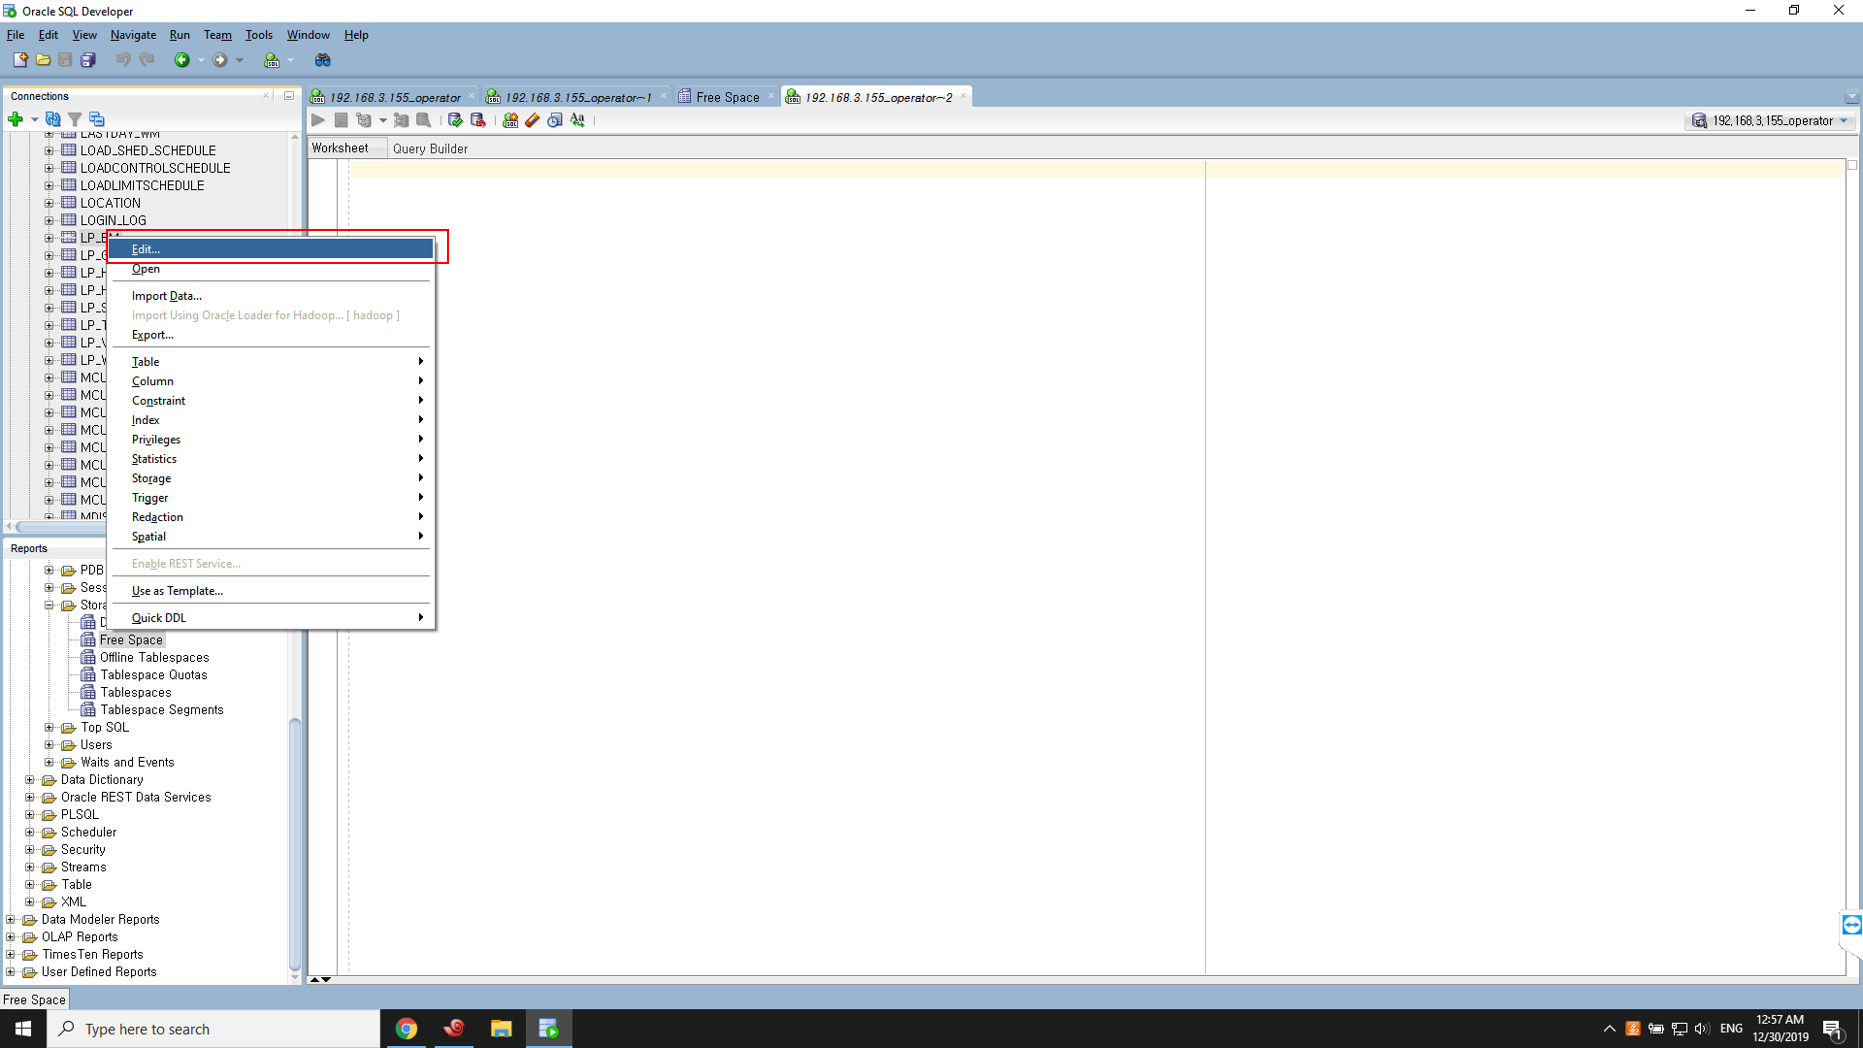Switch to the Query Builder tab
The image size is (1863, 1048).
[x=430, y=149]
